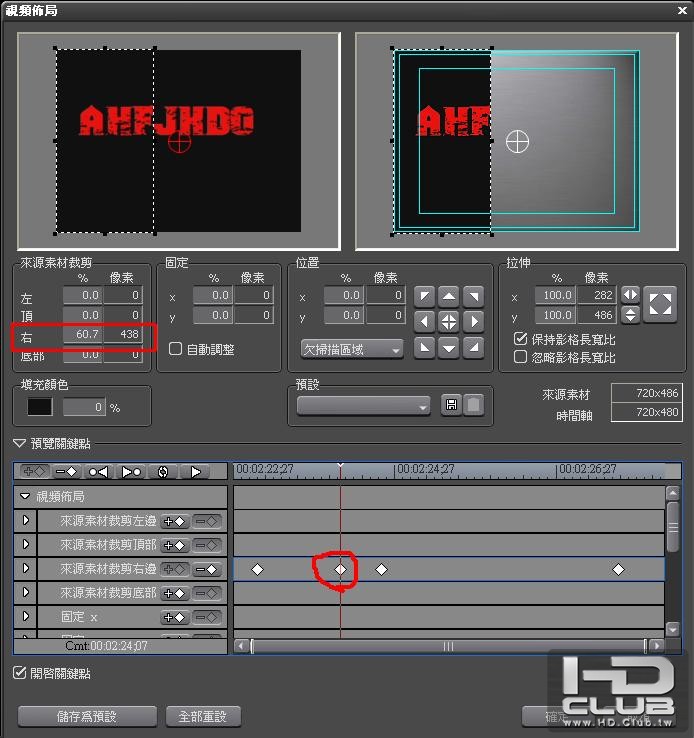Align position to bottom-left arrow button

pos(424,347)
